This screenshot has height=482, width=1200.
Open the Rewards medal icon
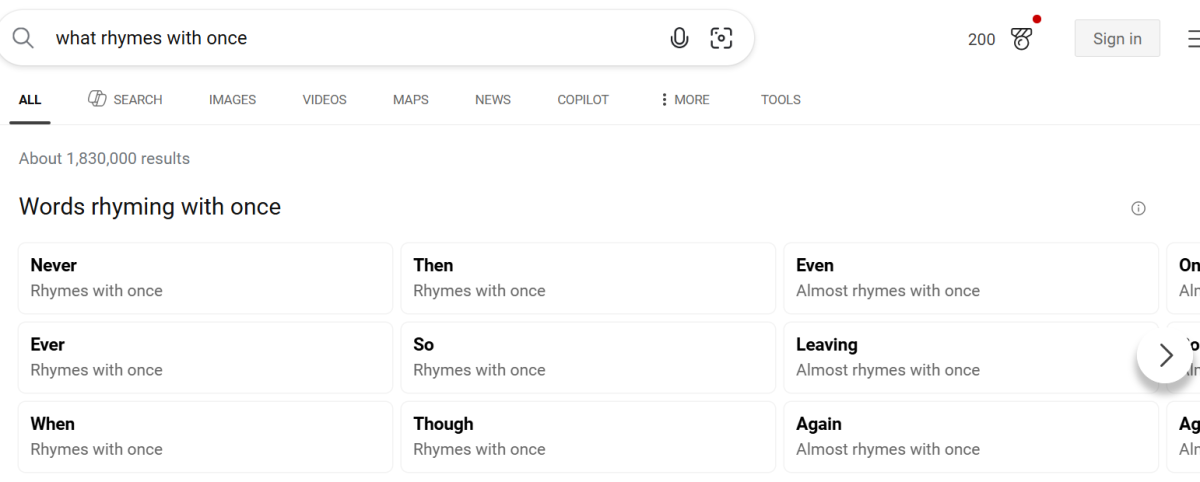click(x=1021, y=39)
